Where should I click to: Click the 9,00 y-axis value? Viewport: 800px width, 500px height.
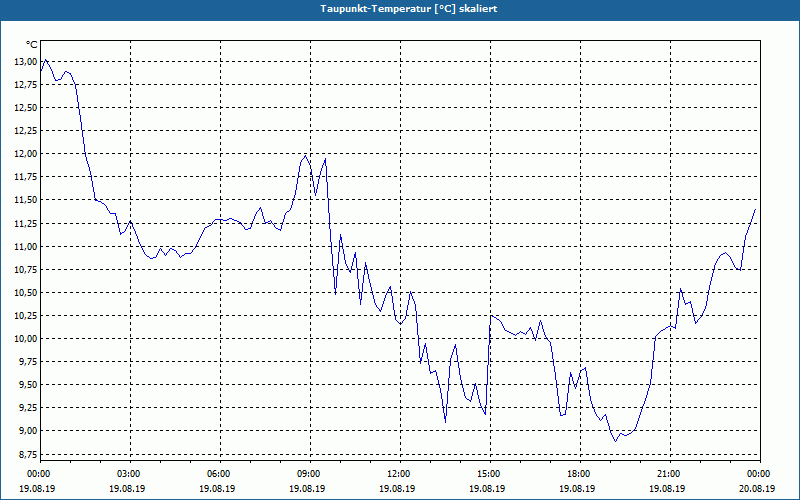pos(29,431)
